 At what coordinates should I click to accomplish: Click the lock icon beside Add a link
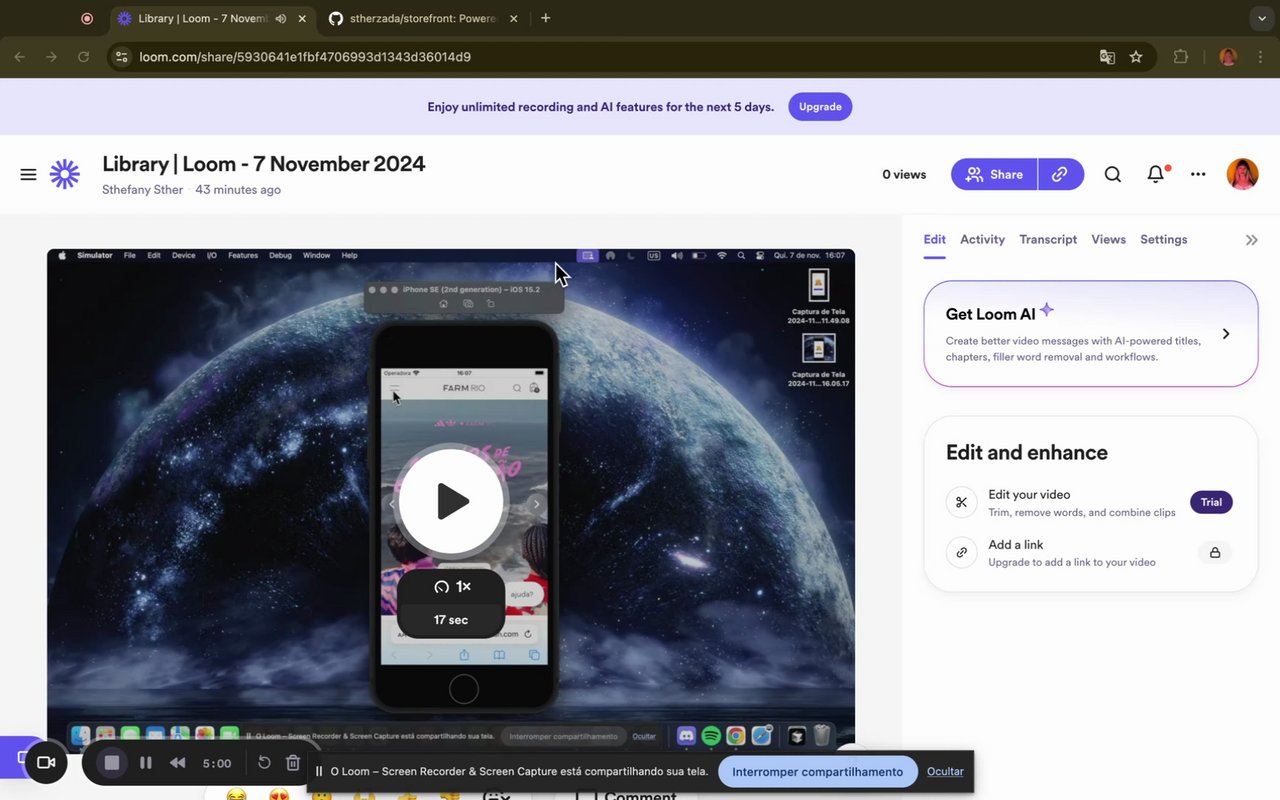[x=1215, y=552]
